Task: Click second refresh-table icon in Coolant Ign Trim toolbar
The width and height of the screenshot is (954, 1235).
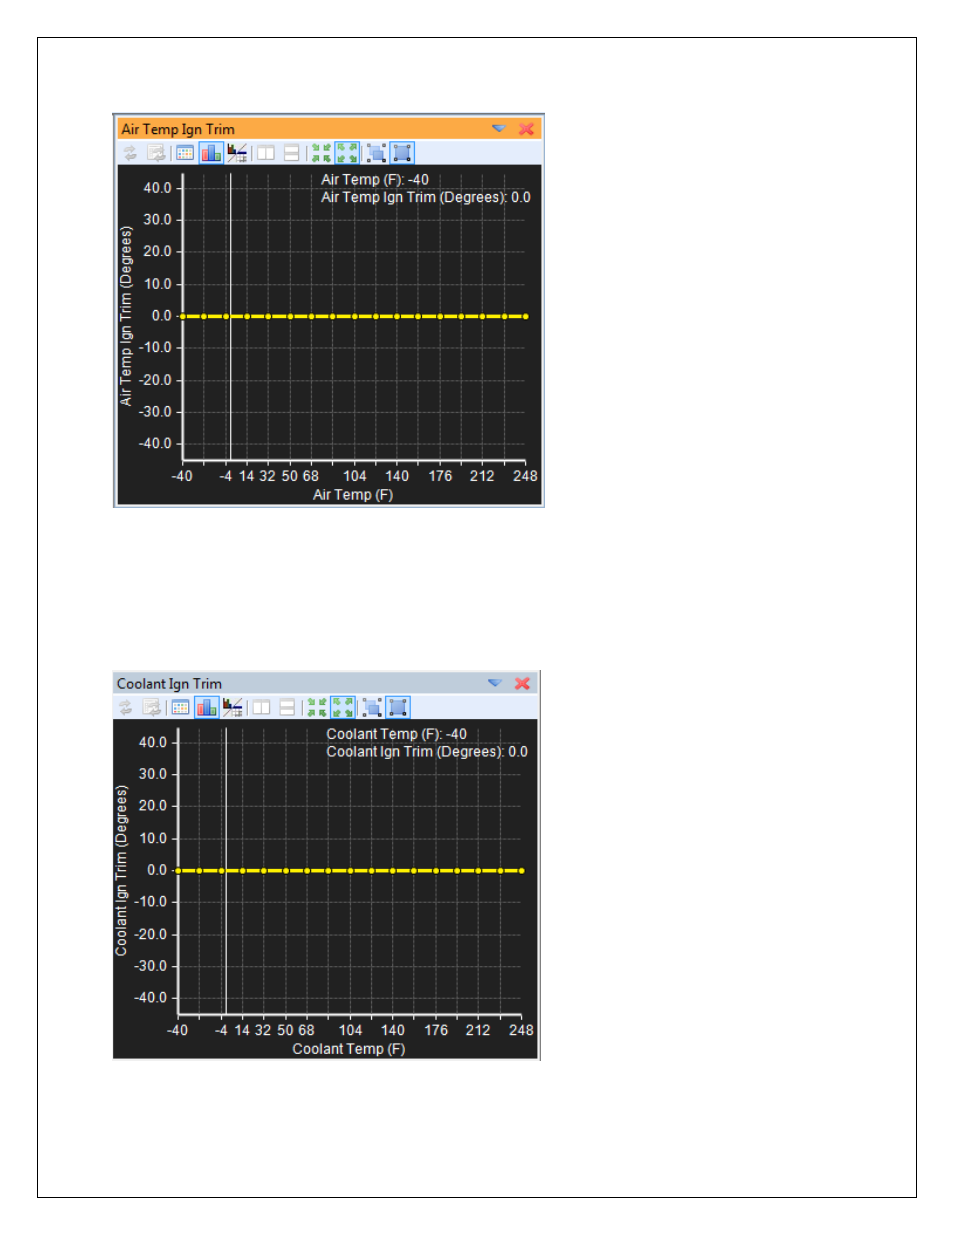Action: [152, 707]
